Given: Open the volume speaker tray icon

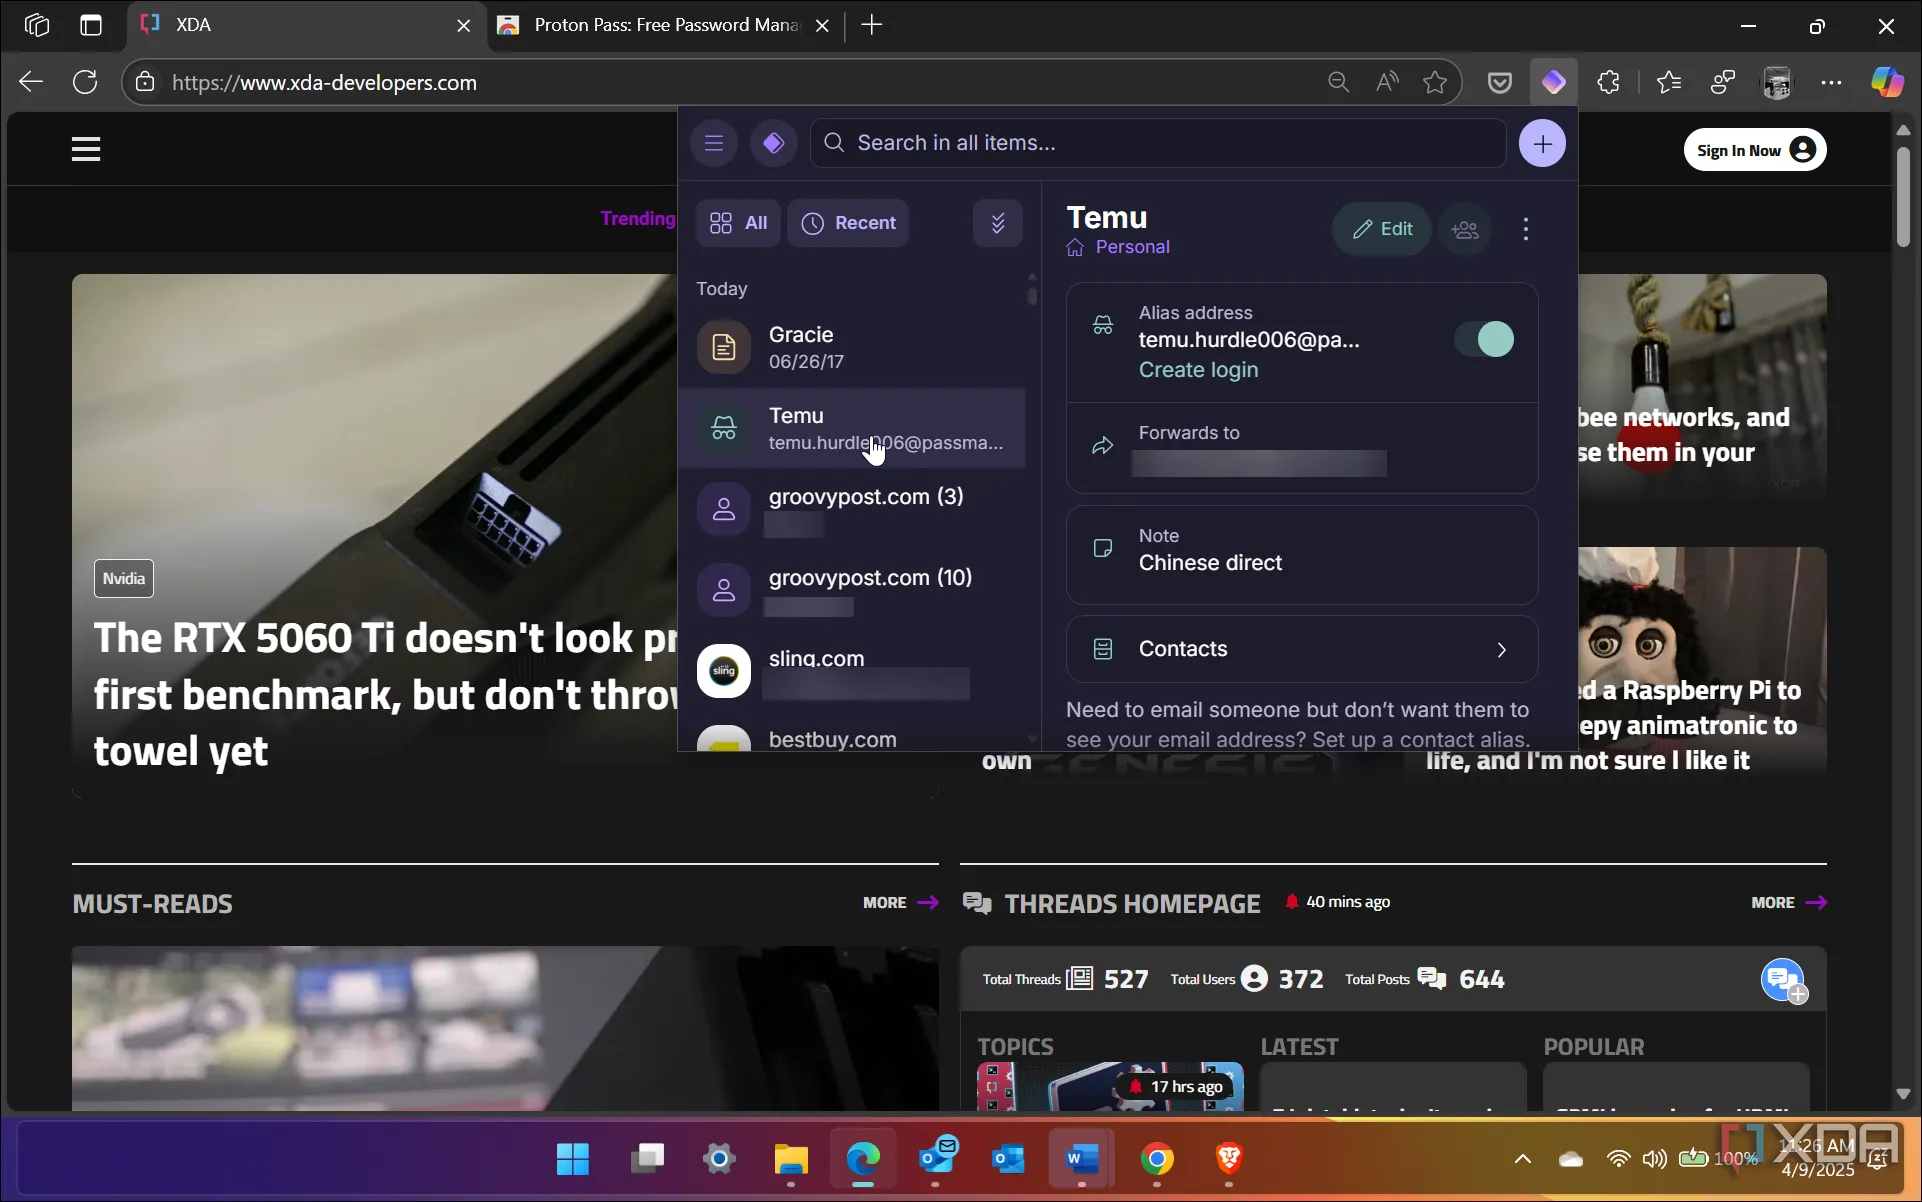Looking at the screenshot, I should click(x=1654, y=1159).
